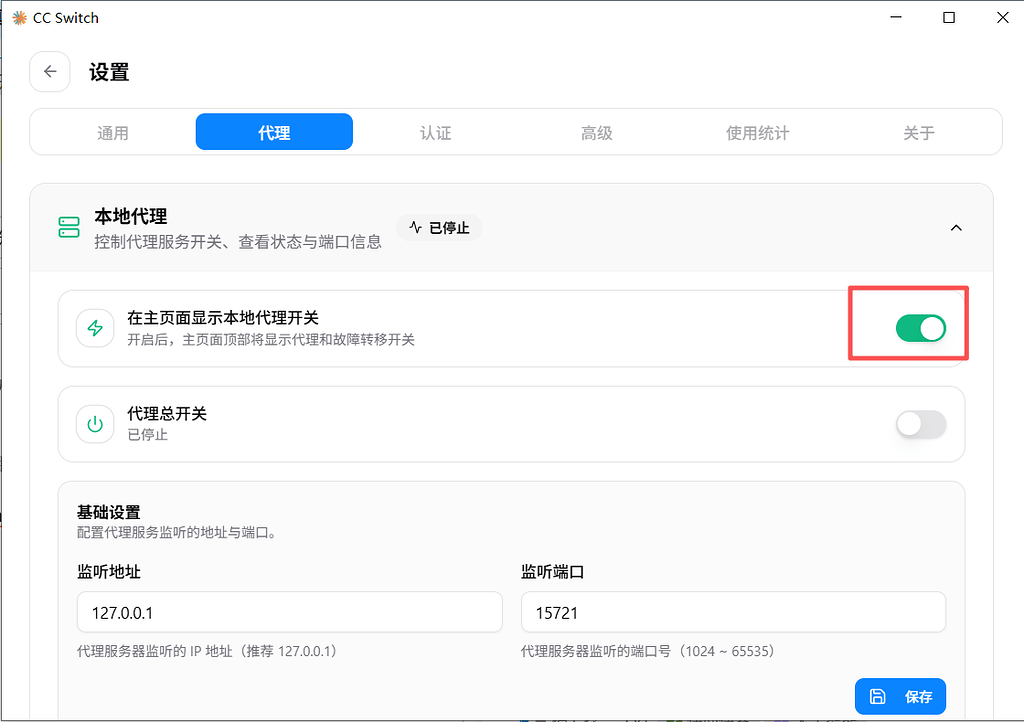Click the CC Switch app logo icon
The image size is (1024, 722).
coord(20,18)
